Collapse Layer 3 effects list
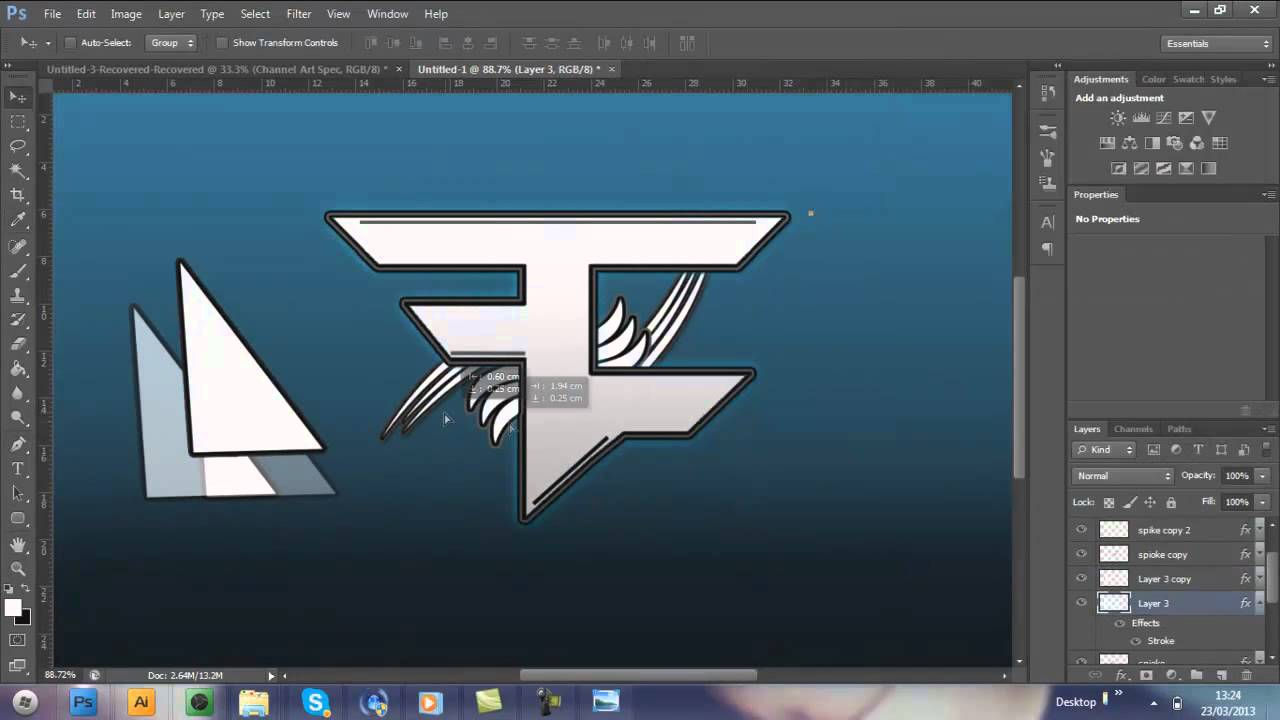The width and height of the screenshot is (1280, 720). [1259, 603]
